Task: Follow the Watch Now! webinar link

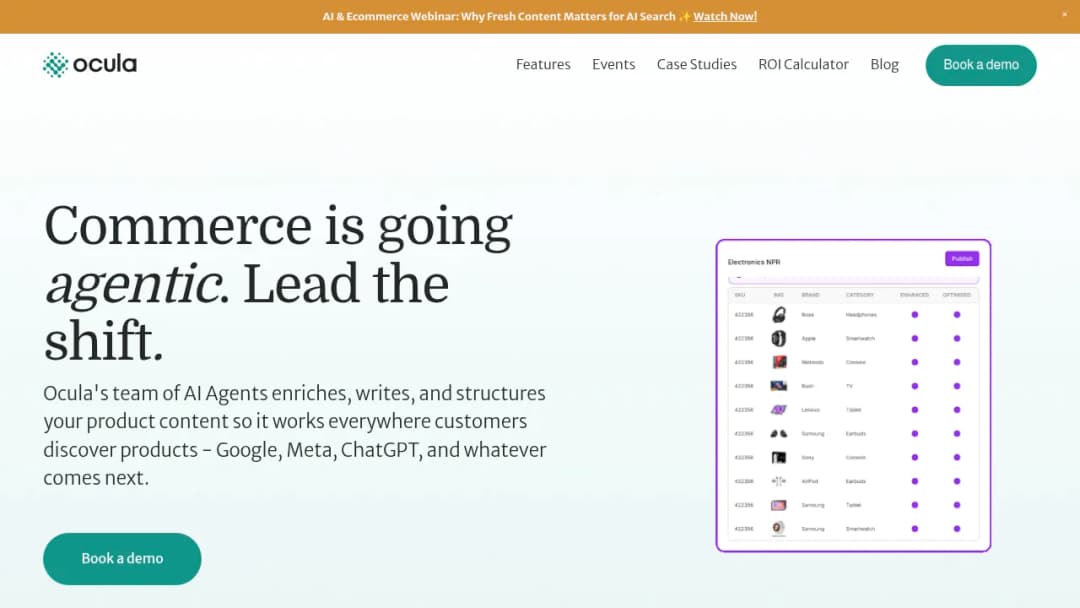Action: [x=725, y=17]
